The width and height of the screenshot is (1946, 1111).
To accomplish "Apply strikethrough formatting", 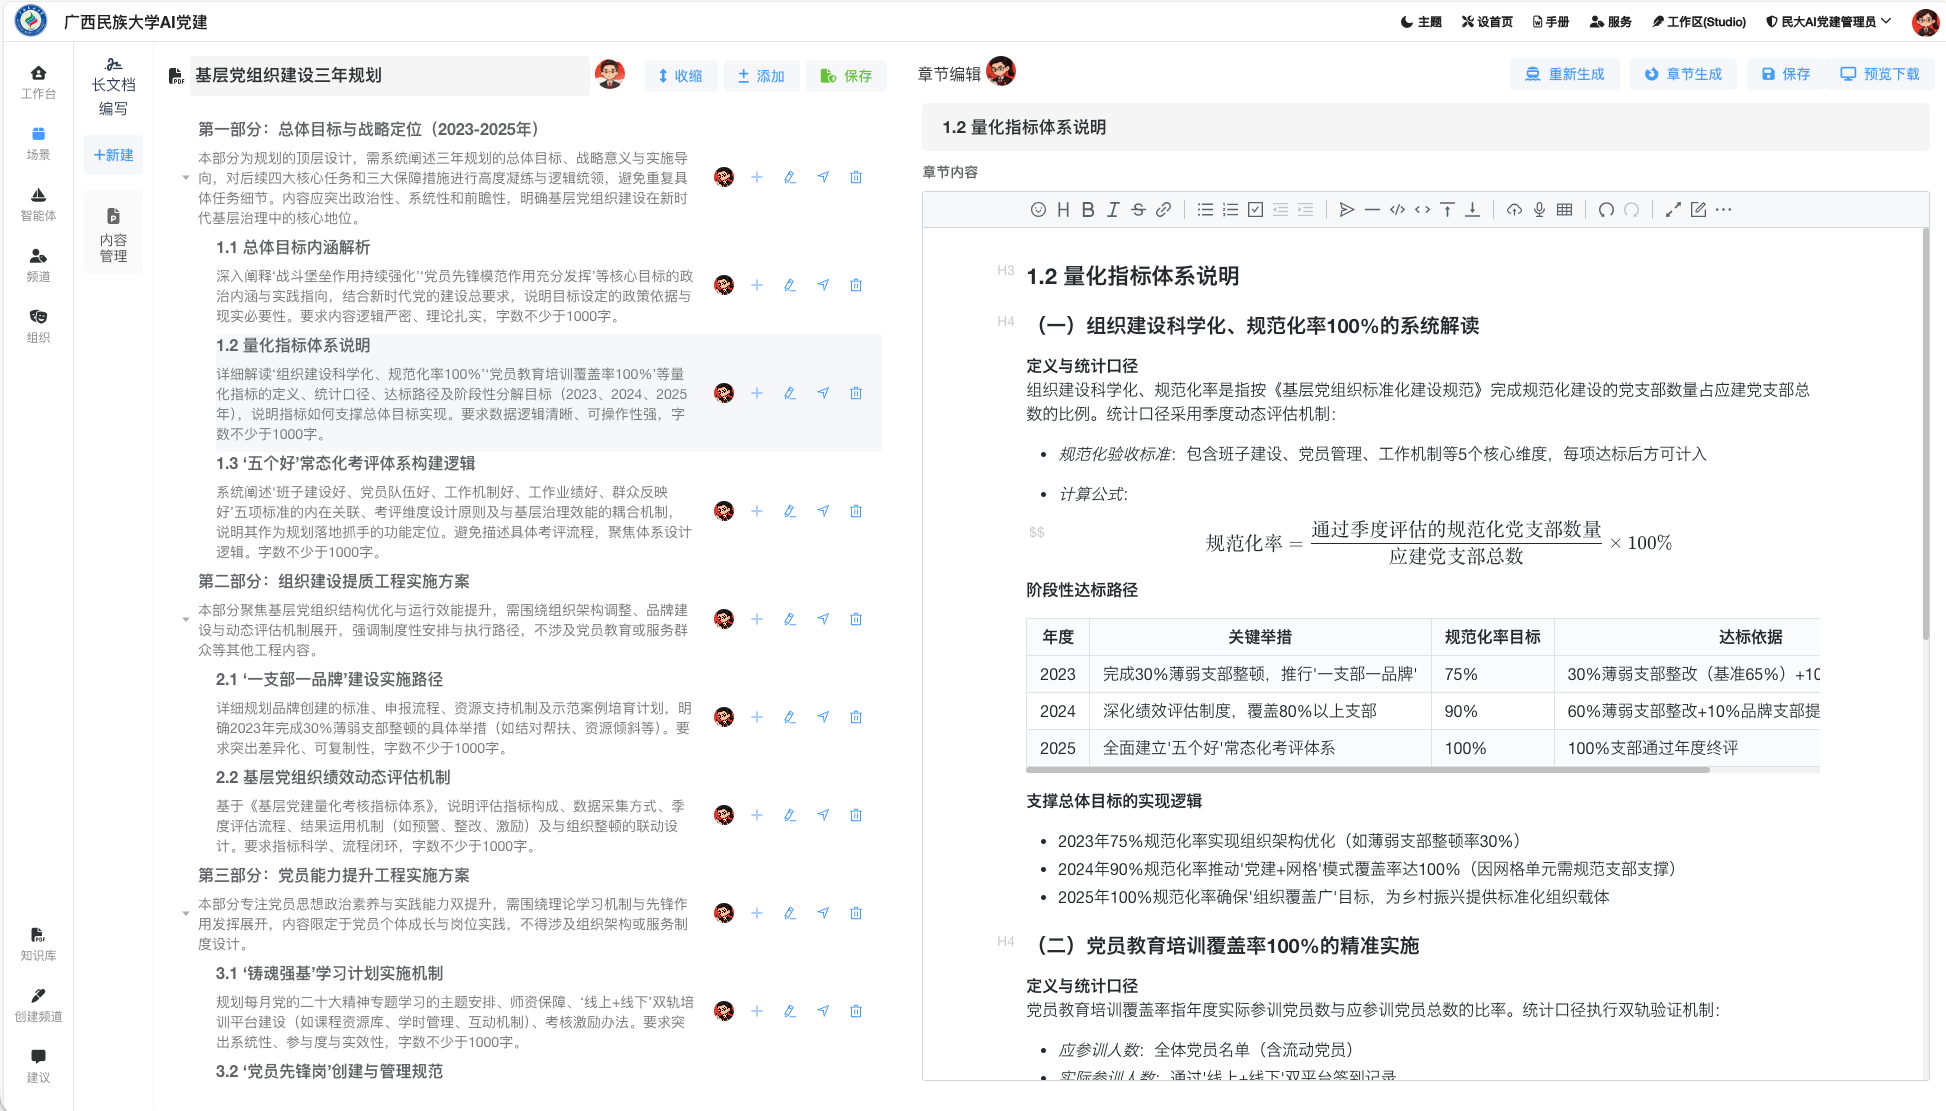I will pyautogui.click(x=1138, y=210).
